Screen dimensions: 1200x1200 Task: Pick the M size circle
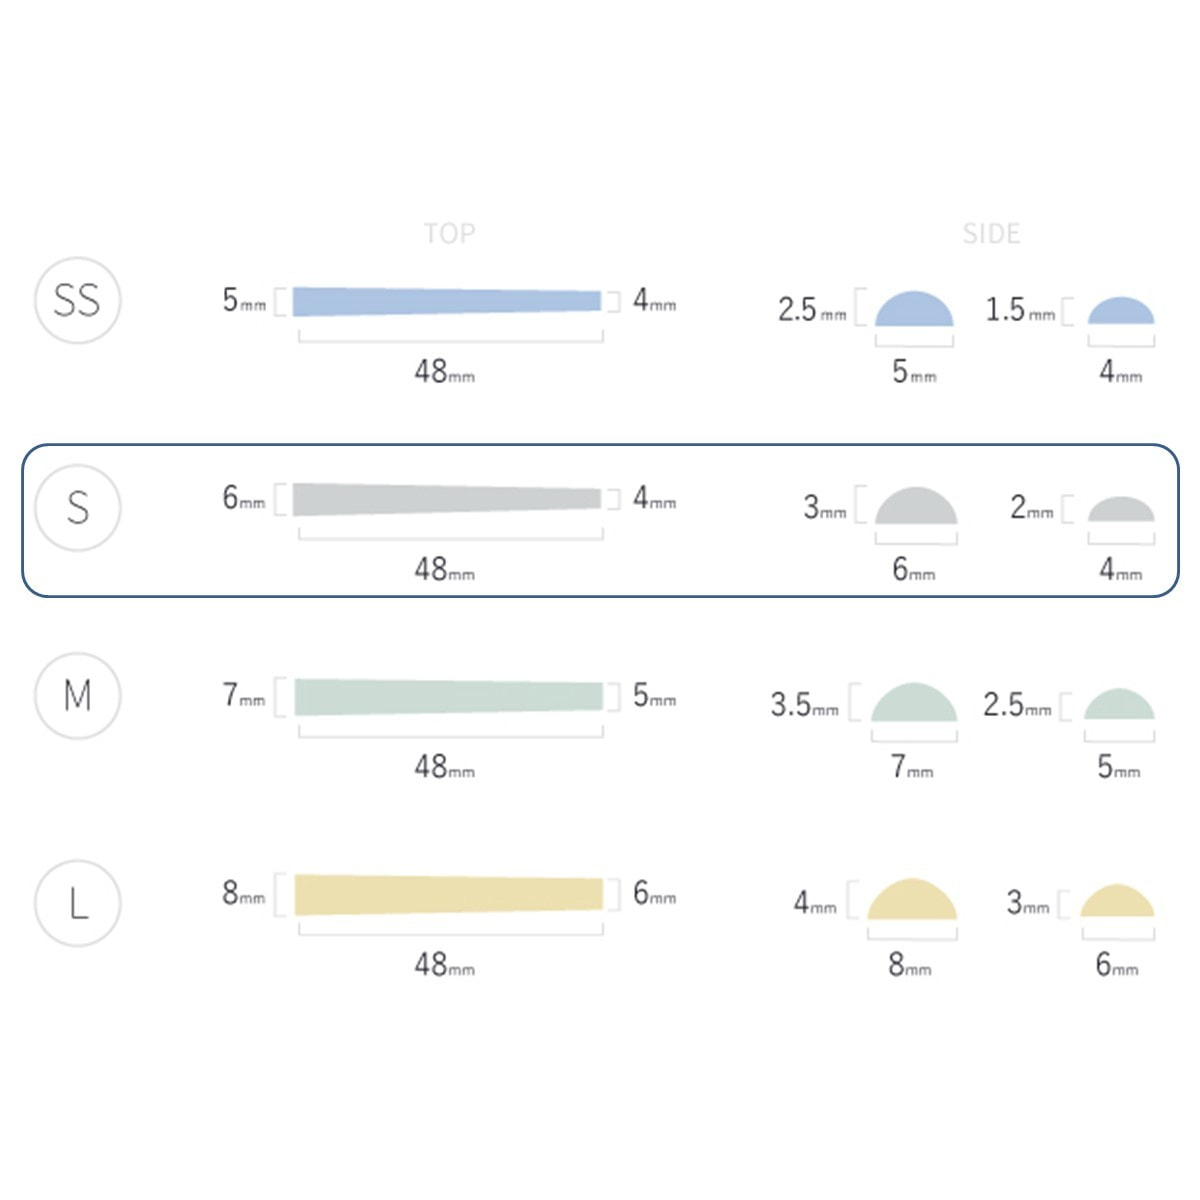coord(78,695)
